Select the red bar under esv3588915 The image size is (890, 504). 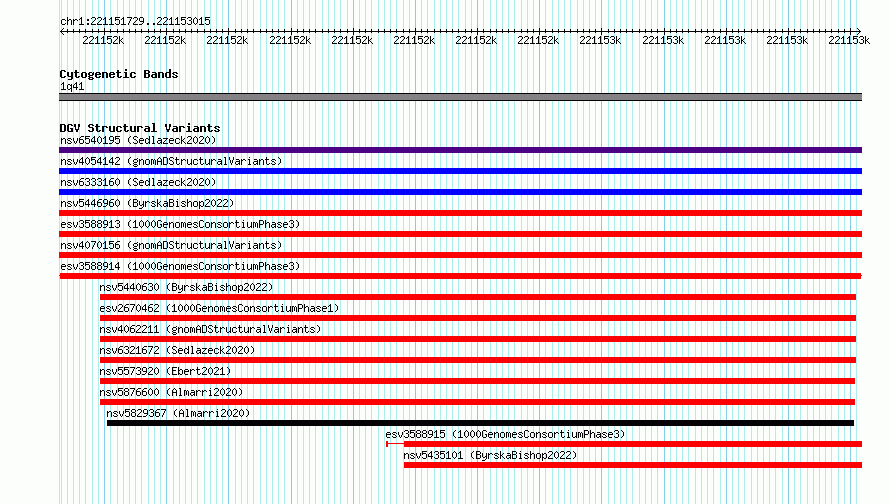(x=624, y=444)
